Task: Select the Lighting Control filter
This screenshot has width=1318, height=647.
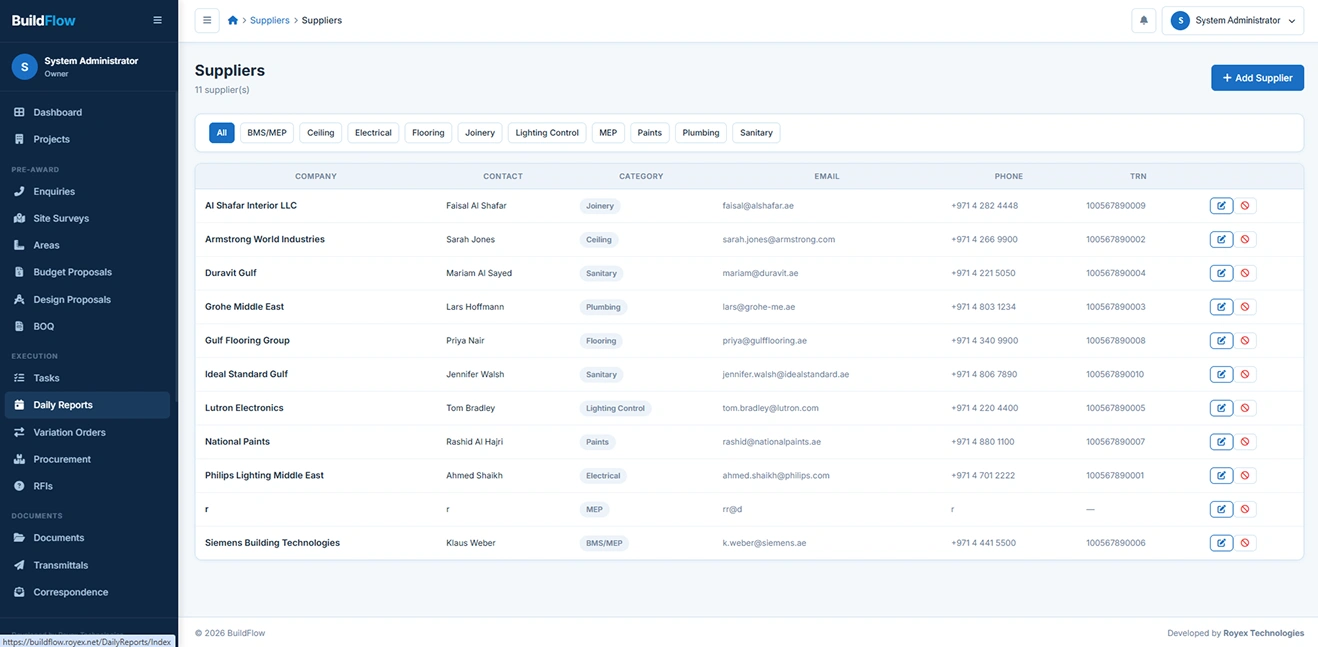Action: pos(547,133)
